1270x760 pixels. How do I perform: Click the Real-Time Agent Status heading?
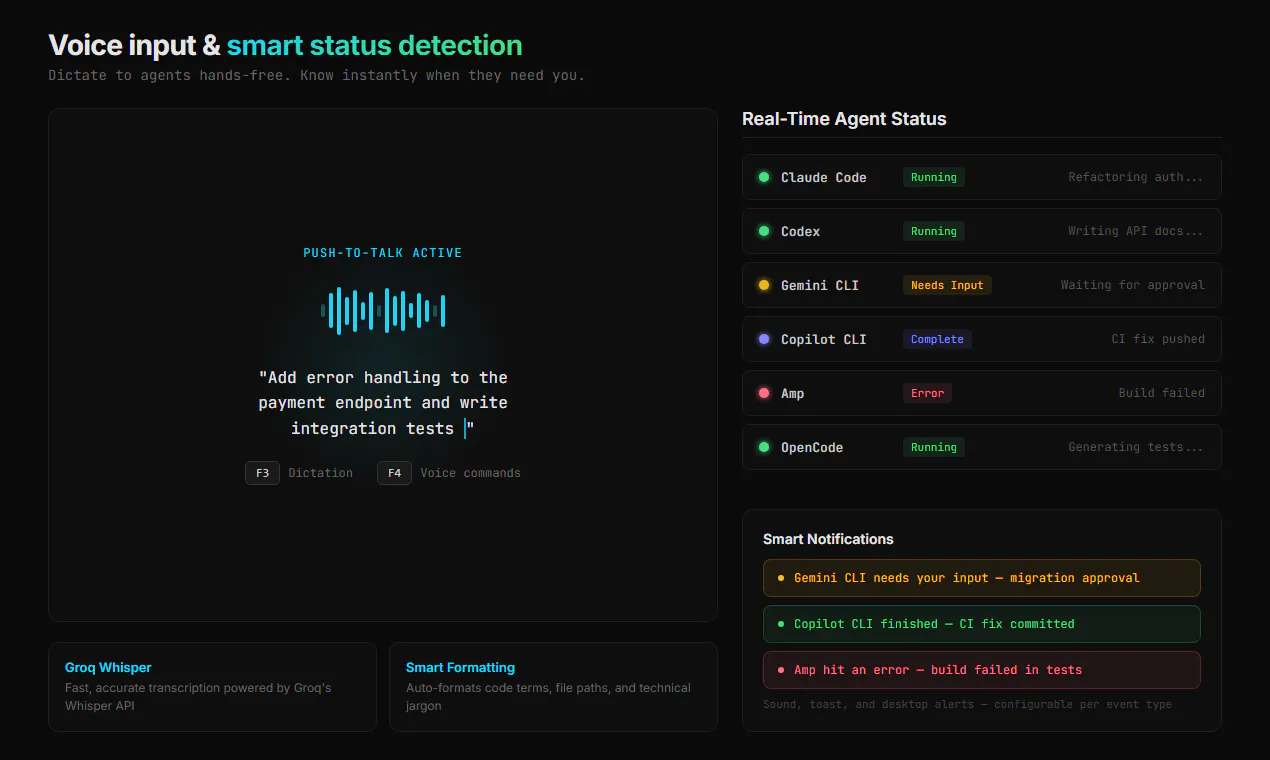pyautogui.click(x=844, y=119)
